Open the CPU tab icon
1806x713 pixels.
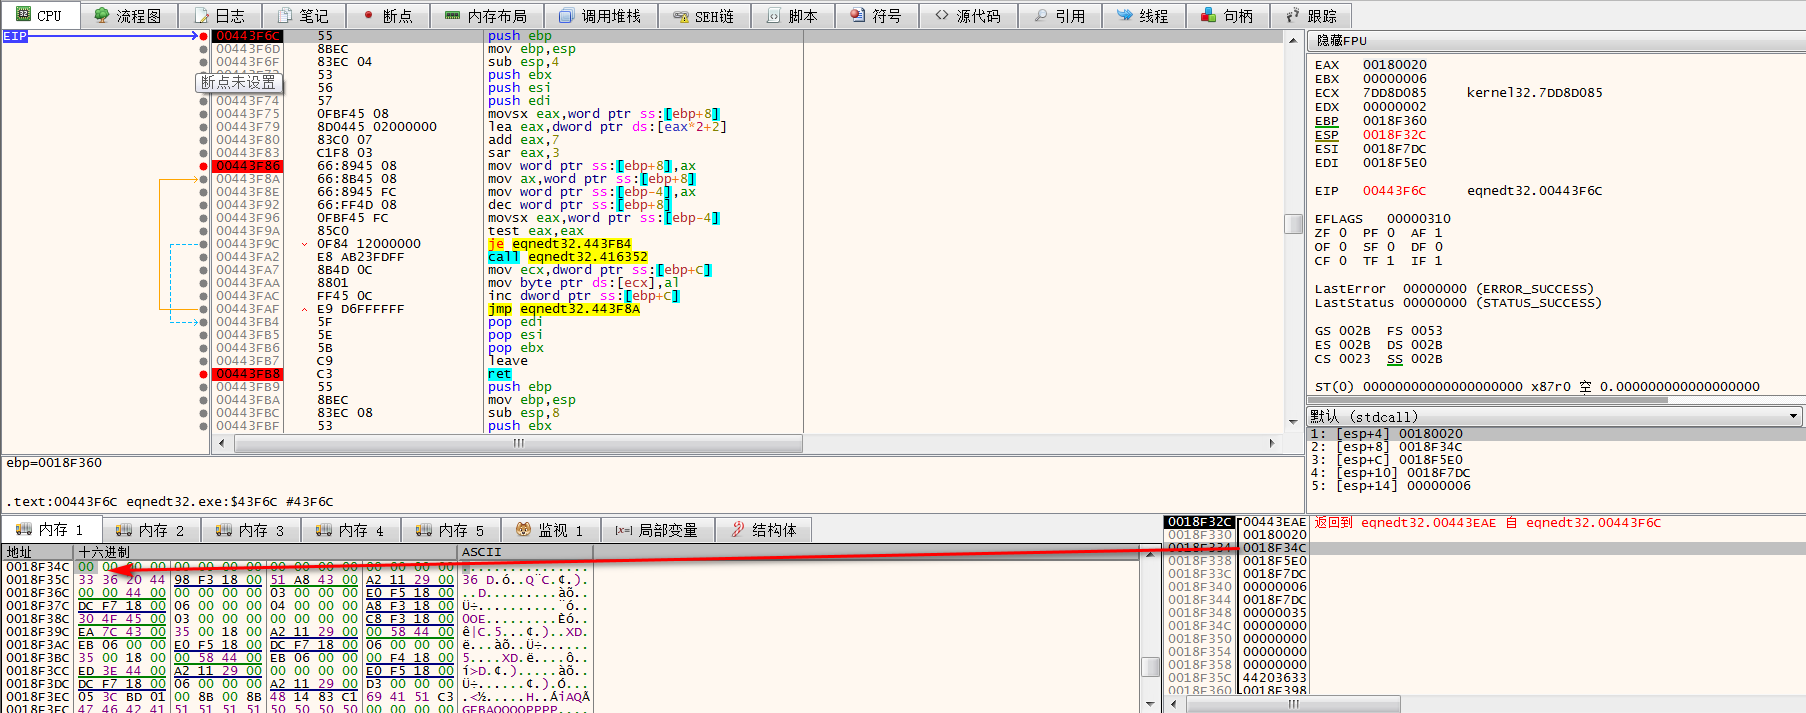click(23, 15)
